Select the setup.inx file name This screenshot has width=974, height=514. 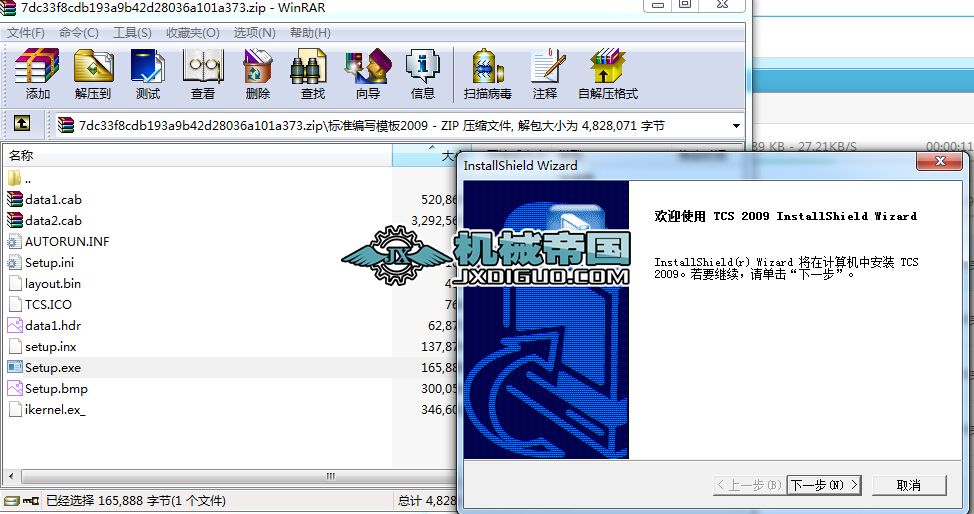(x=50, y=347)
